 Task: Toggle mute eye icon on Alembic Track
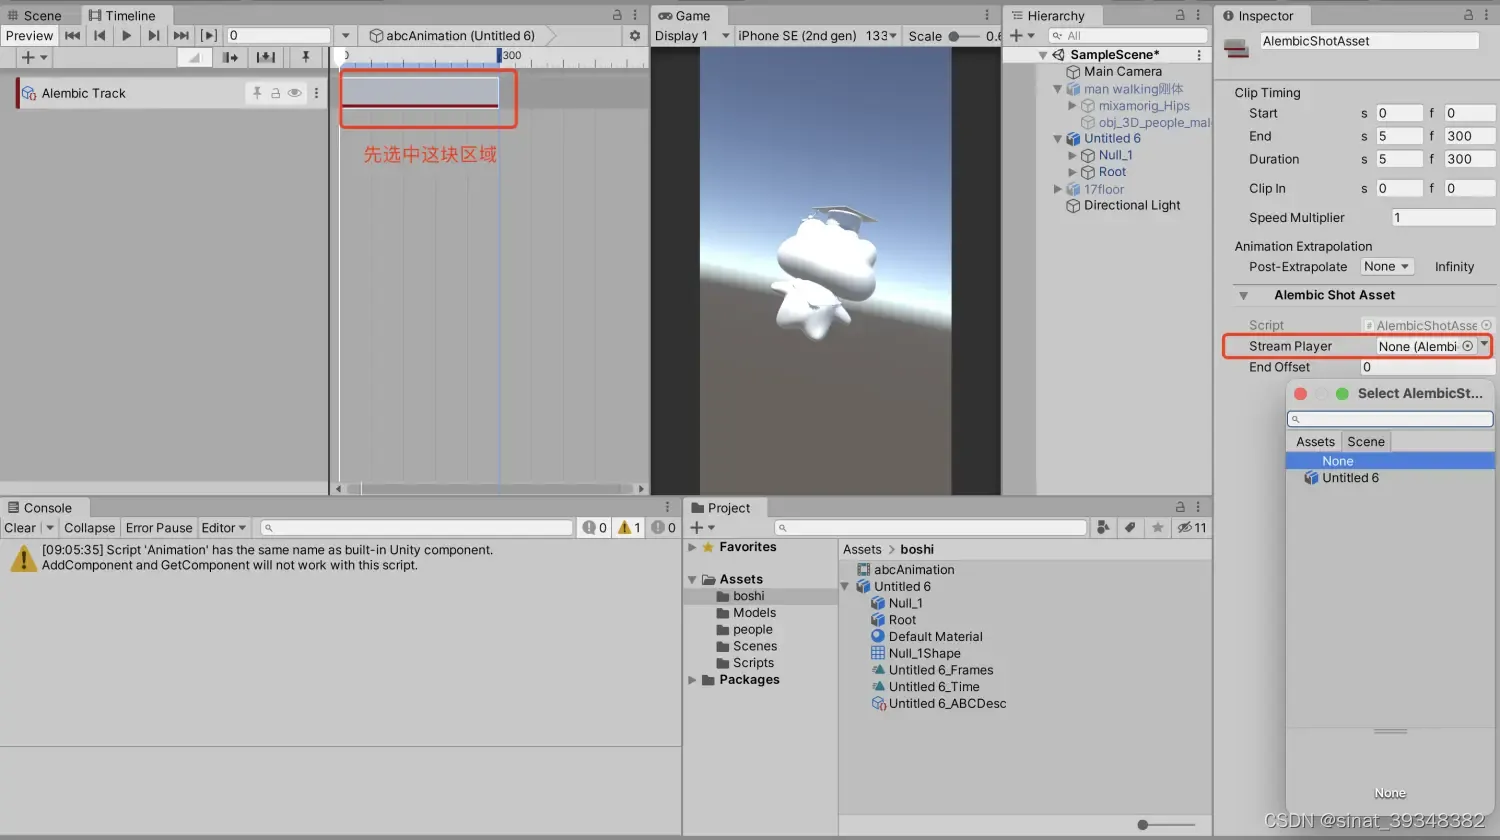(294, 92)
